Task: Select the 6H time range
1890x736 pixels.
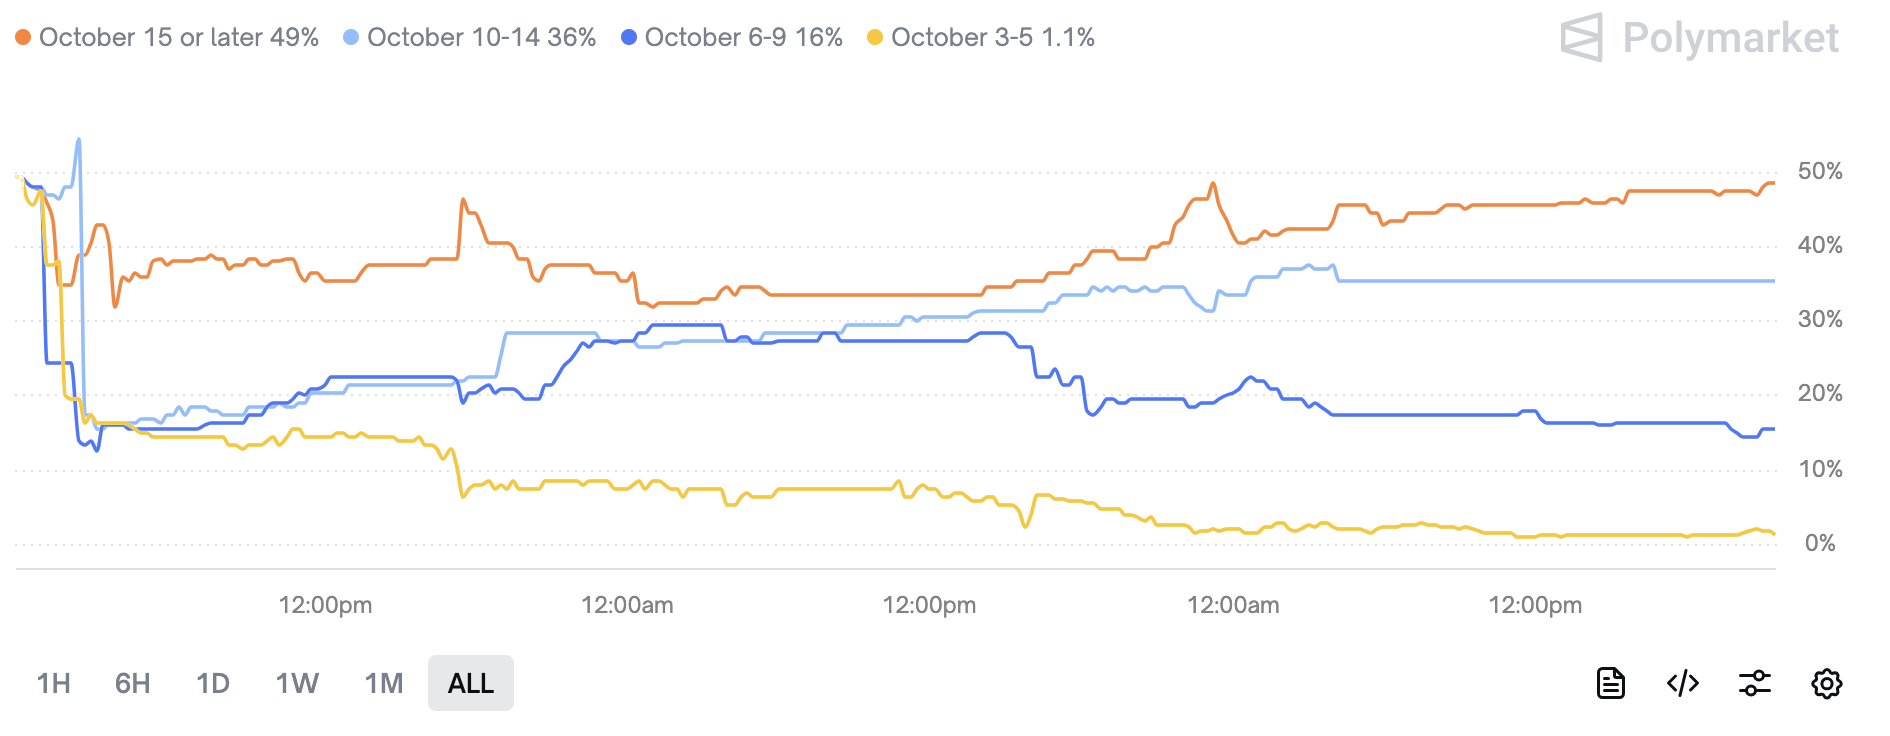Action: [x=131, y=684]
